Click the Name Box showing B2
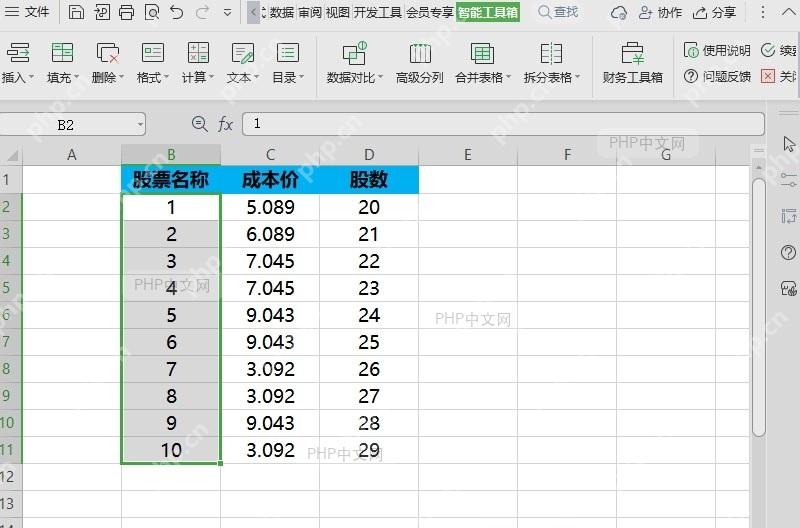 click(66, 124)
